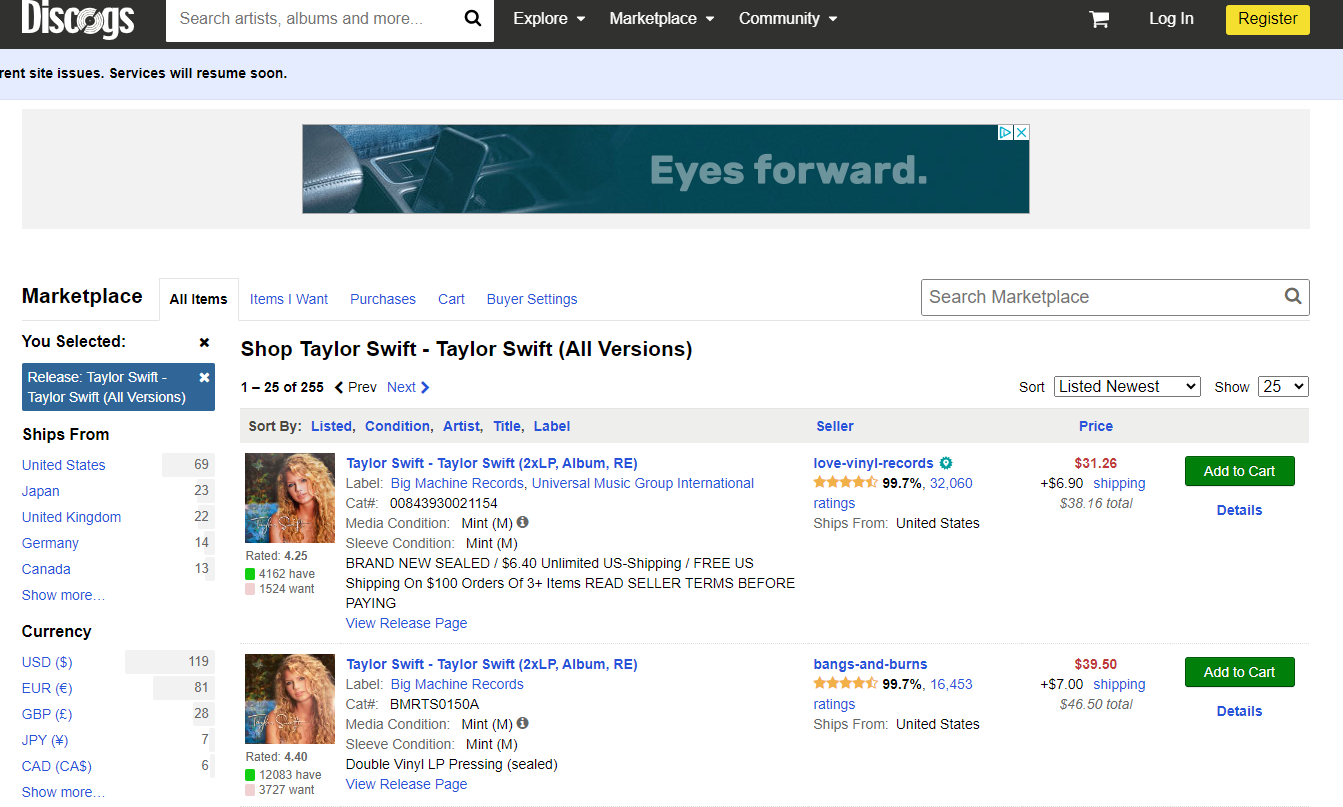1343x807 pixels.
Task: Show more Ships From countries
Action: pos(63,595)
